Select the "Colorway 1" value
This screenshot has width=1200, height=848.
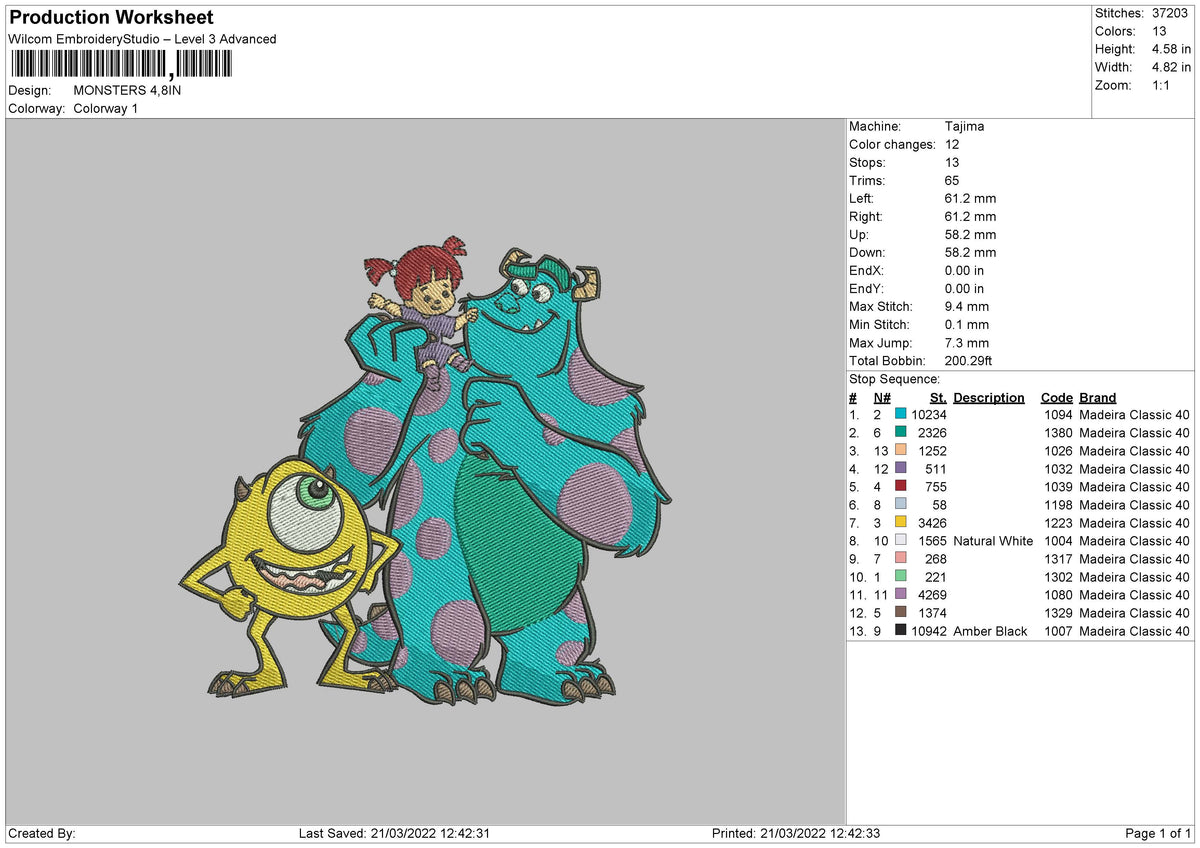pos(106,108)
